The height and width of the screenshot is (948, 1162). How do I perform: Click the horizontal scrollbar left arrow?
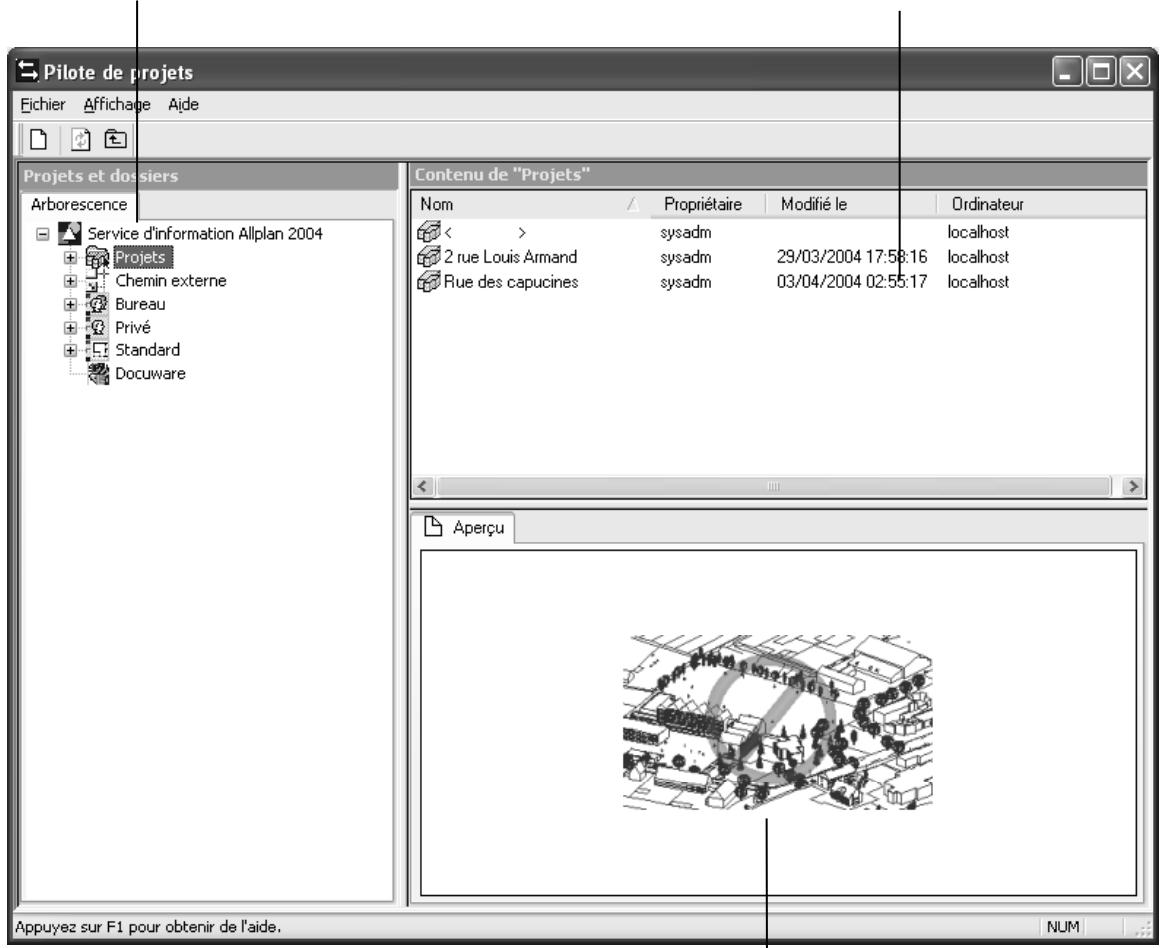pos(422,486)
